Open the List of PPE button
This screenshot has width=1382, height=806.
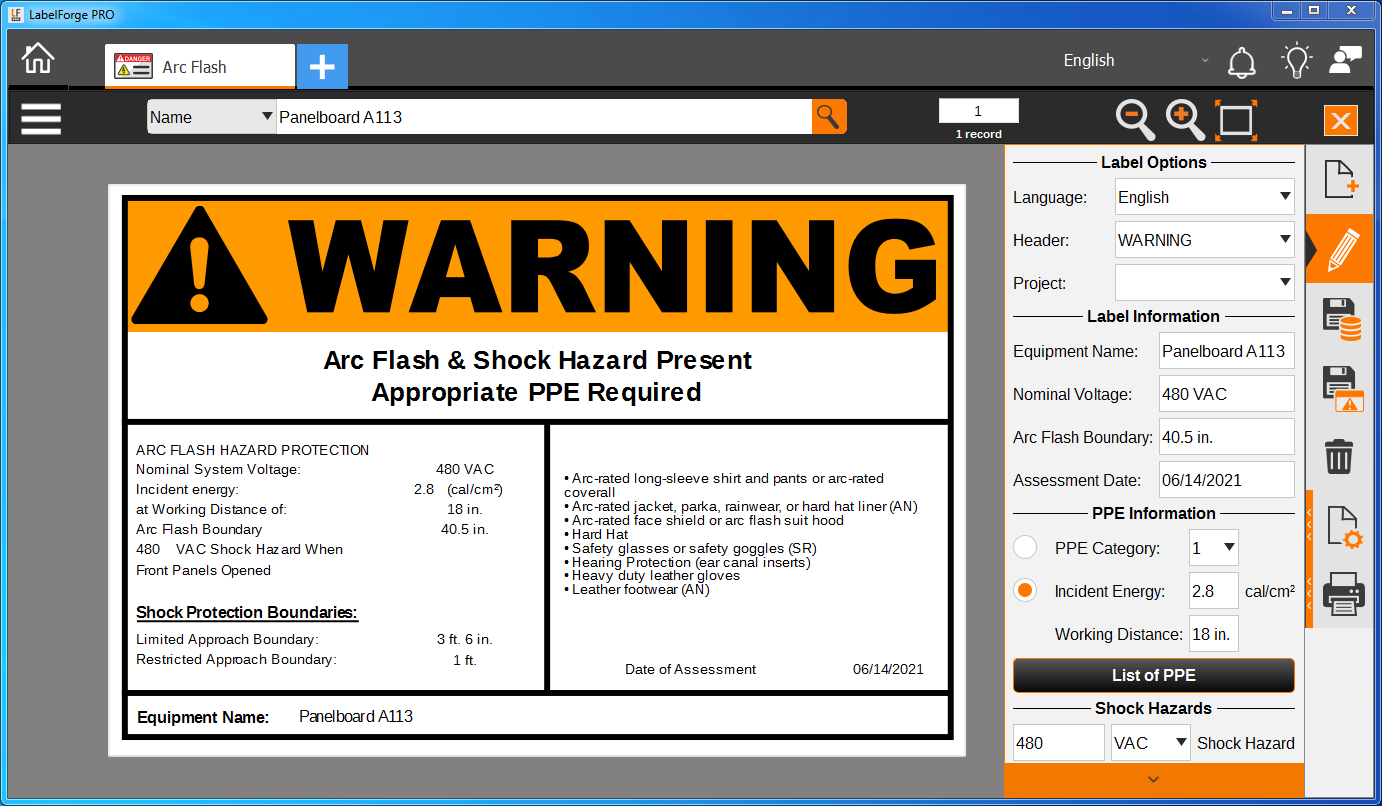[1153, 675]
